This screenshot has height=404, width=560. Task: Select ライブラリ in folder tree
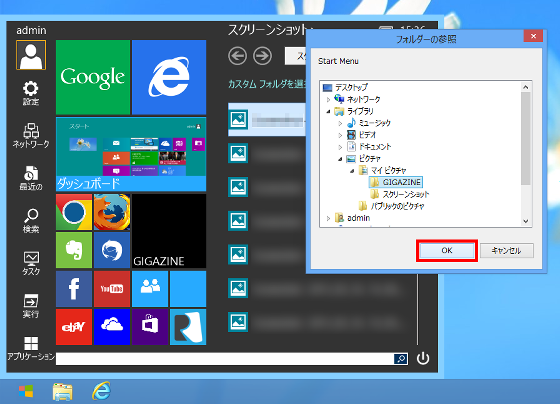(x=360, y=111)
